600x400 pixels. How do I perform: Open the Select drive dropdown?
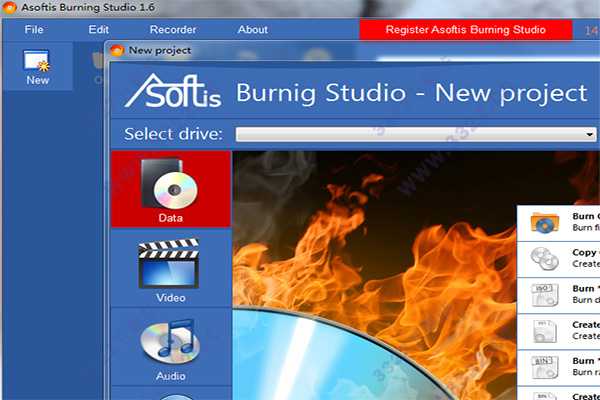pos(416,134)
